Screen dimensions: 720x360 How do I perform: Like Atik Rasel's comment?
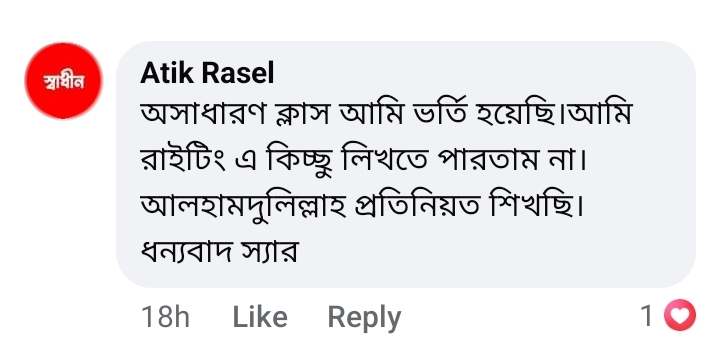point(260,317)
